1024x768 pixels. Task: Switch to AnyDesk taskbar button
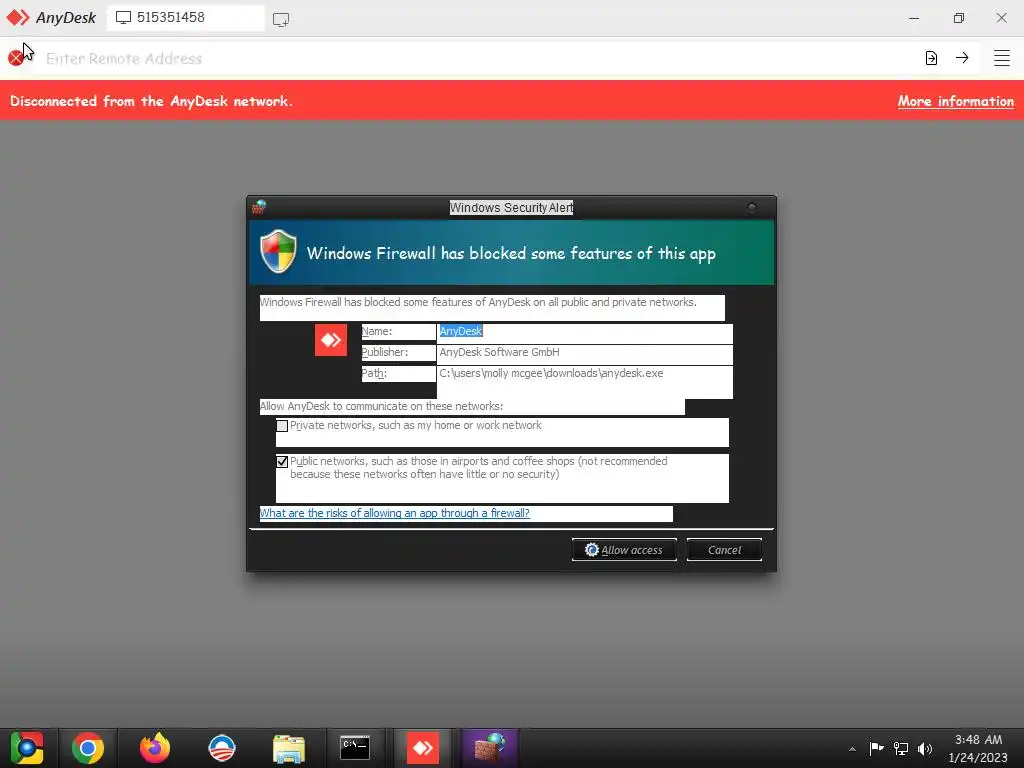point(423,748)
